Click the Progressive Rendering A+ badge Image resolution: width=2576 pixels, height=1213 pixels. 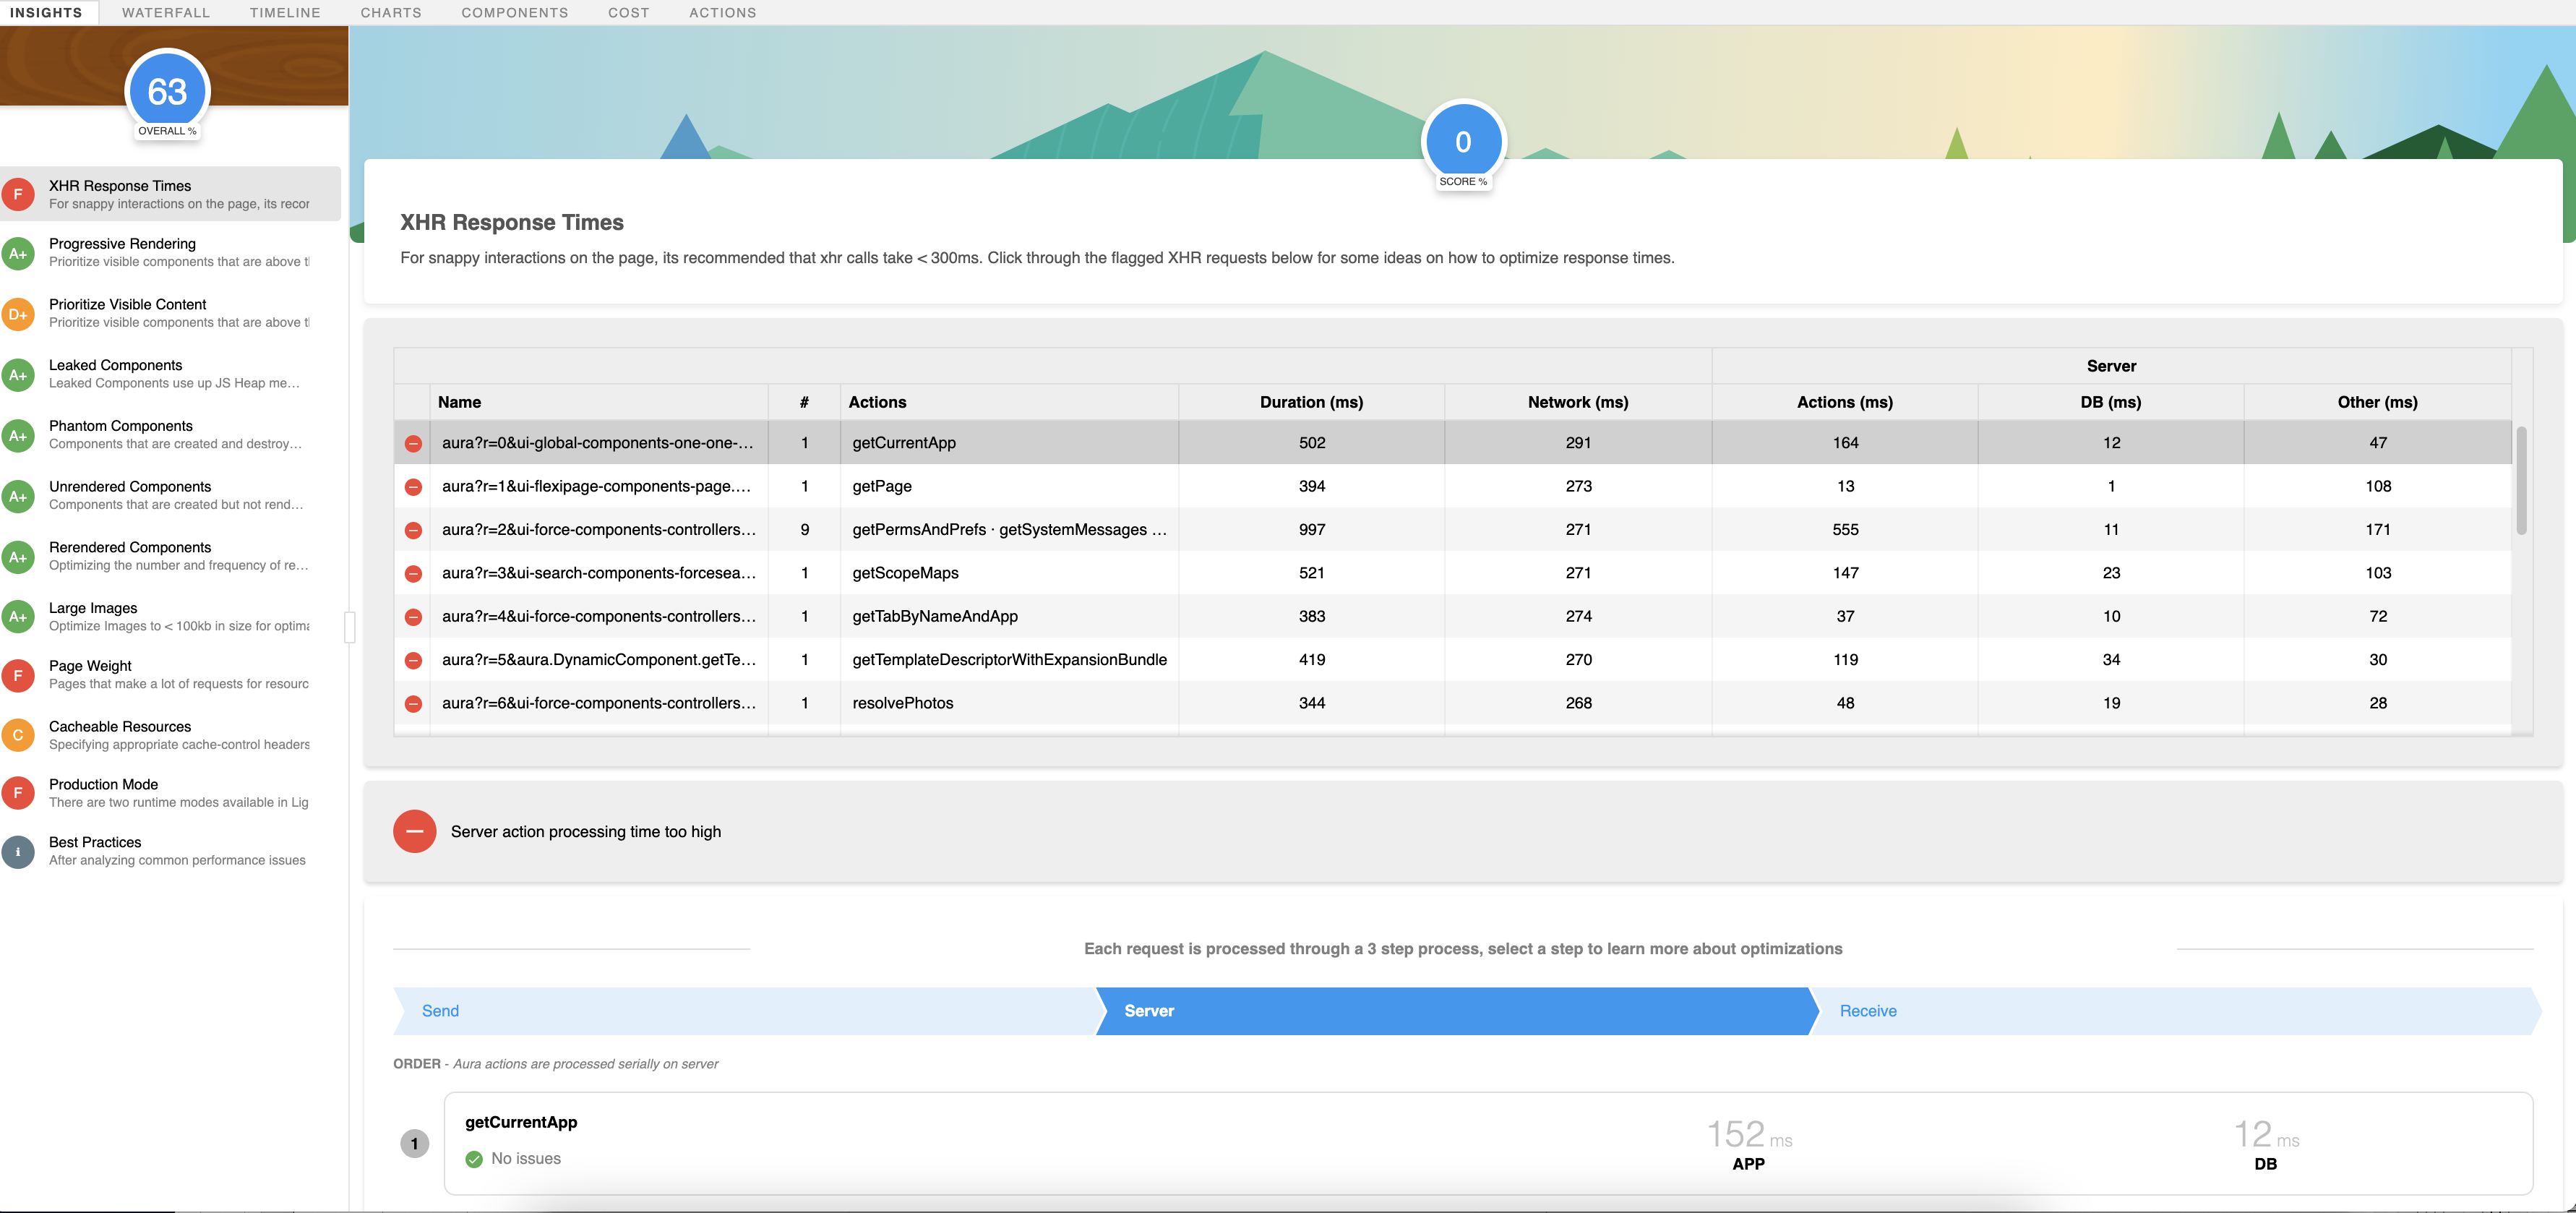(19, 253)
